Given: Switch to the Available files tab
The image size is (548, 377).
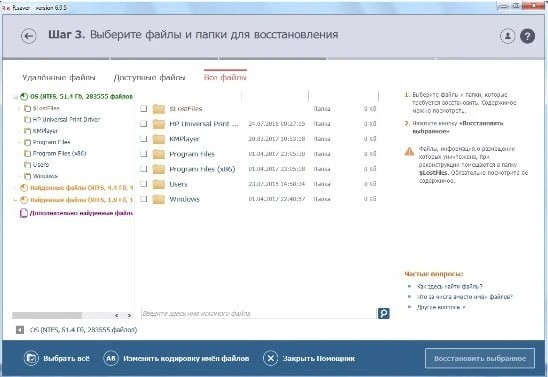Looking at the screenshot, I should [x=150, y=78].
